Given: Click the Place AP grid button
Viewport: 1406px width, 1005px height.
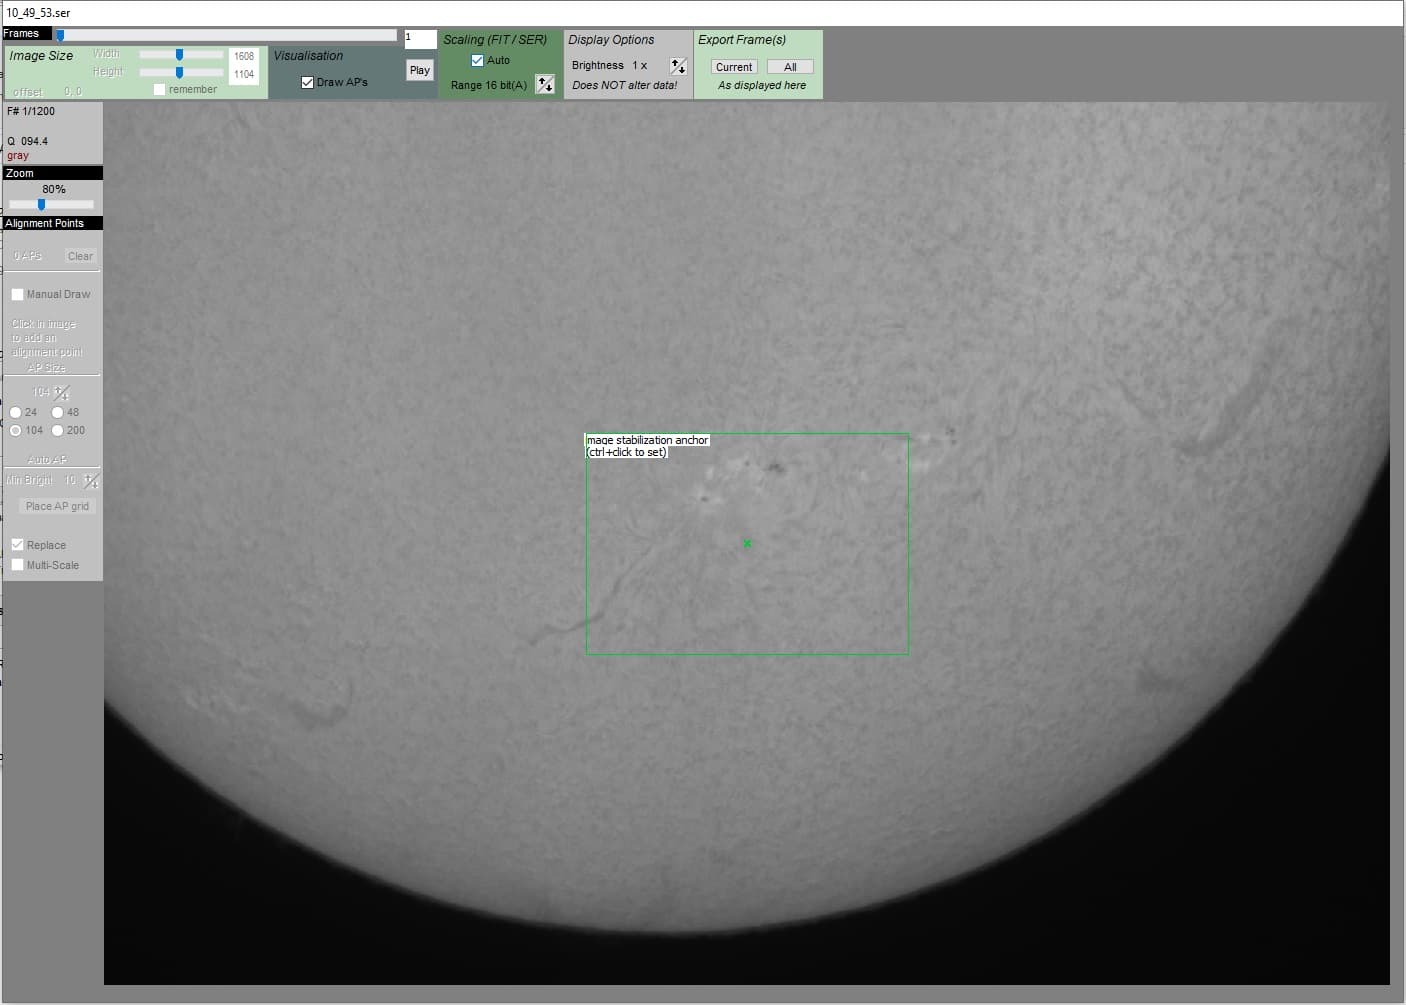Looking at the screenshot, I should [x=56, y=506].
